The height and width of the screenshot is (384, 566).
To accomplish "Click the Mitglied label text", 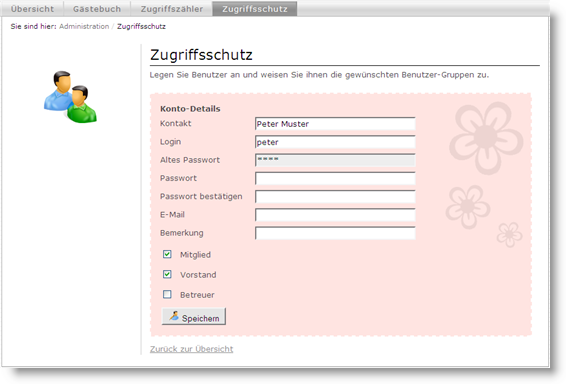I will (x=195, y=254).
